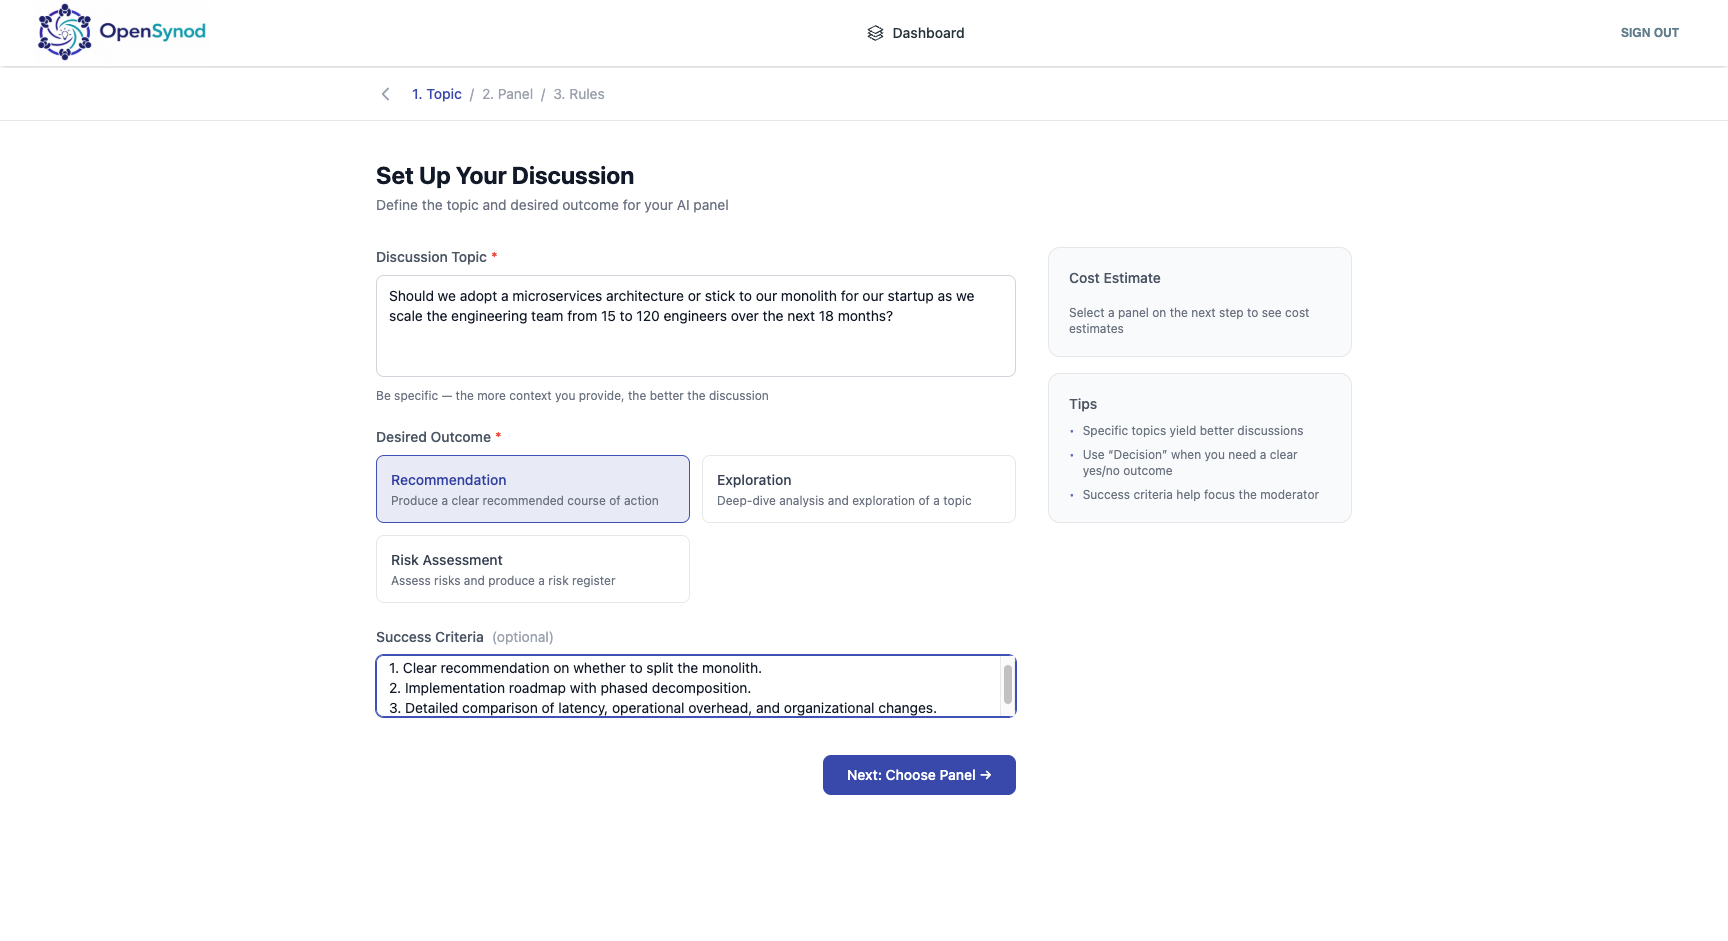Click tip about using "Decision" outcome

(1190, 463)
